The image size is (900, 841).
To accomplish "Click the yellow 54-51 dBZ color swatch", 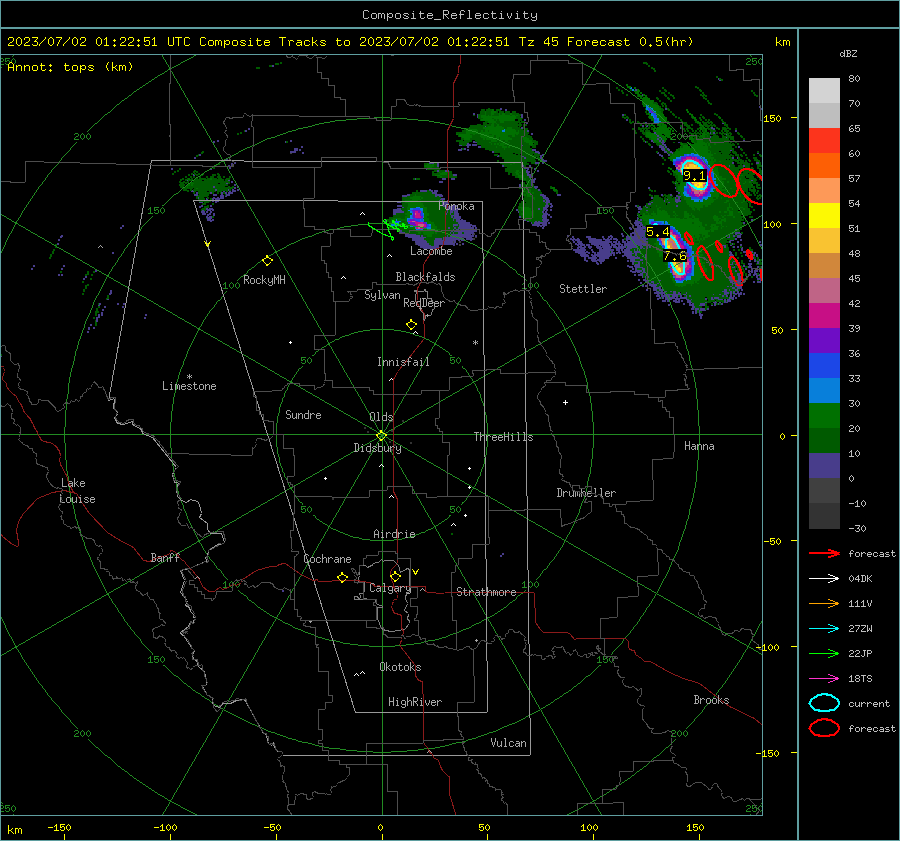I will (x=824, y=216).
